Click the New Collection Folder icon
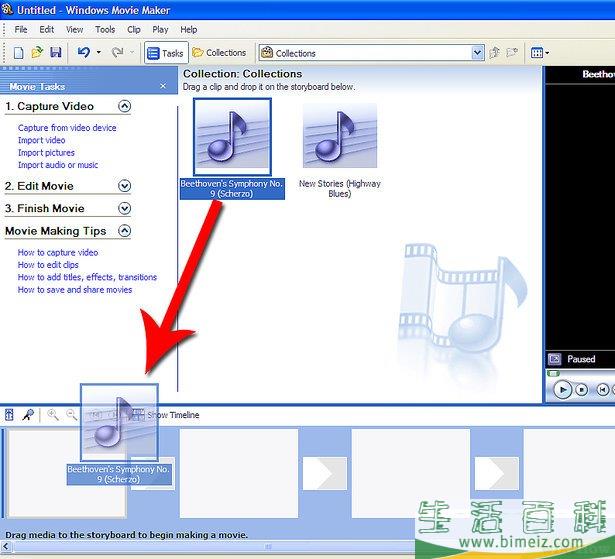 (x=512, y=52)
